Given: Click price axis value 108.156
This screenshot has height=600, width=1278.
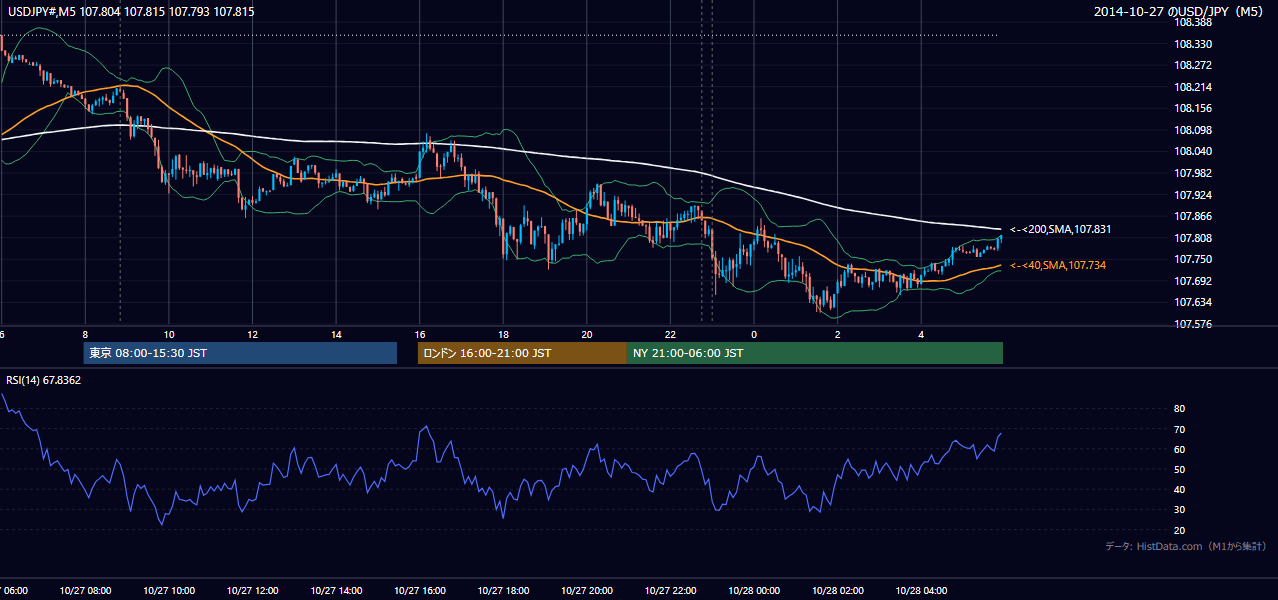Looking at the screenshot, I should [1193, 108].
